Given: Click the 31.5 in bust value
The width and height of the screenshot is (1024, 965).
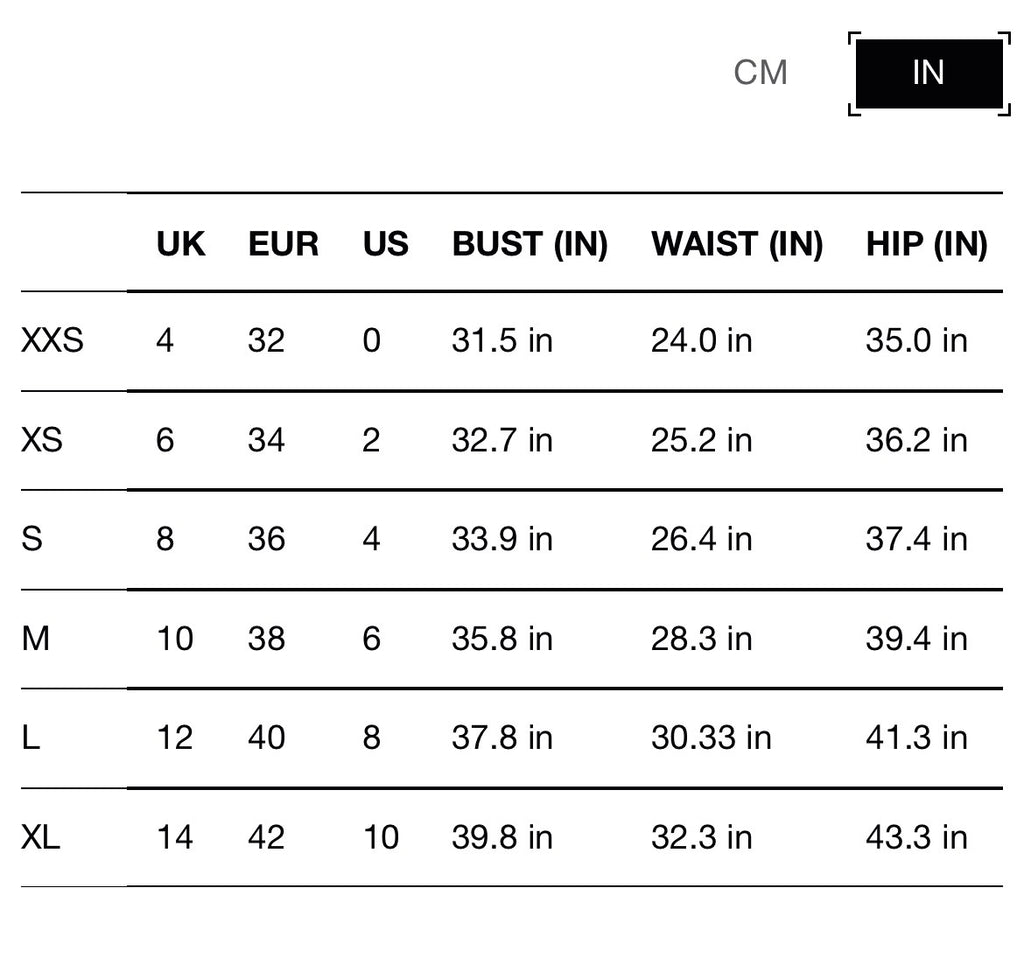Looking at the screenshot, I should (502, 341).
